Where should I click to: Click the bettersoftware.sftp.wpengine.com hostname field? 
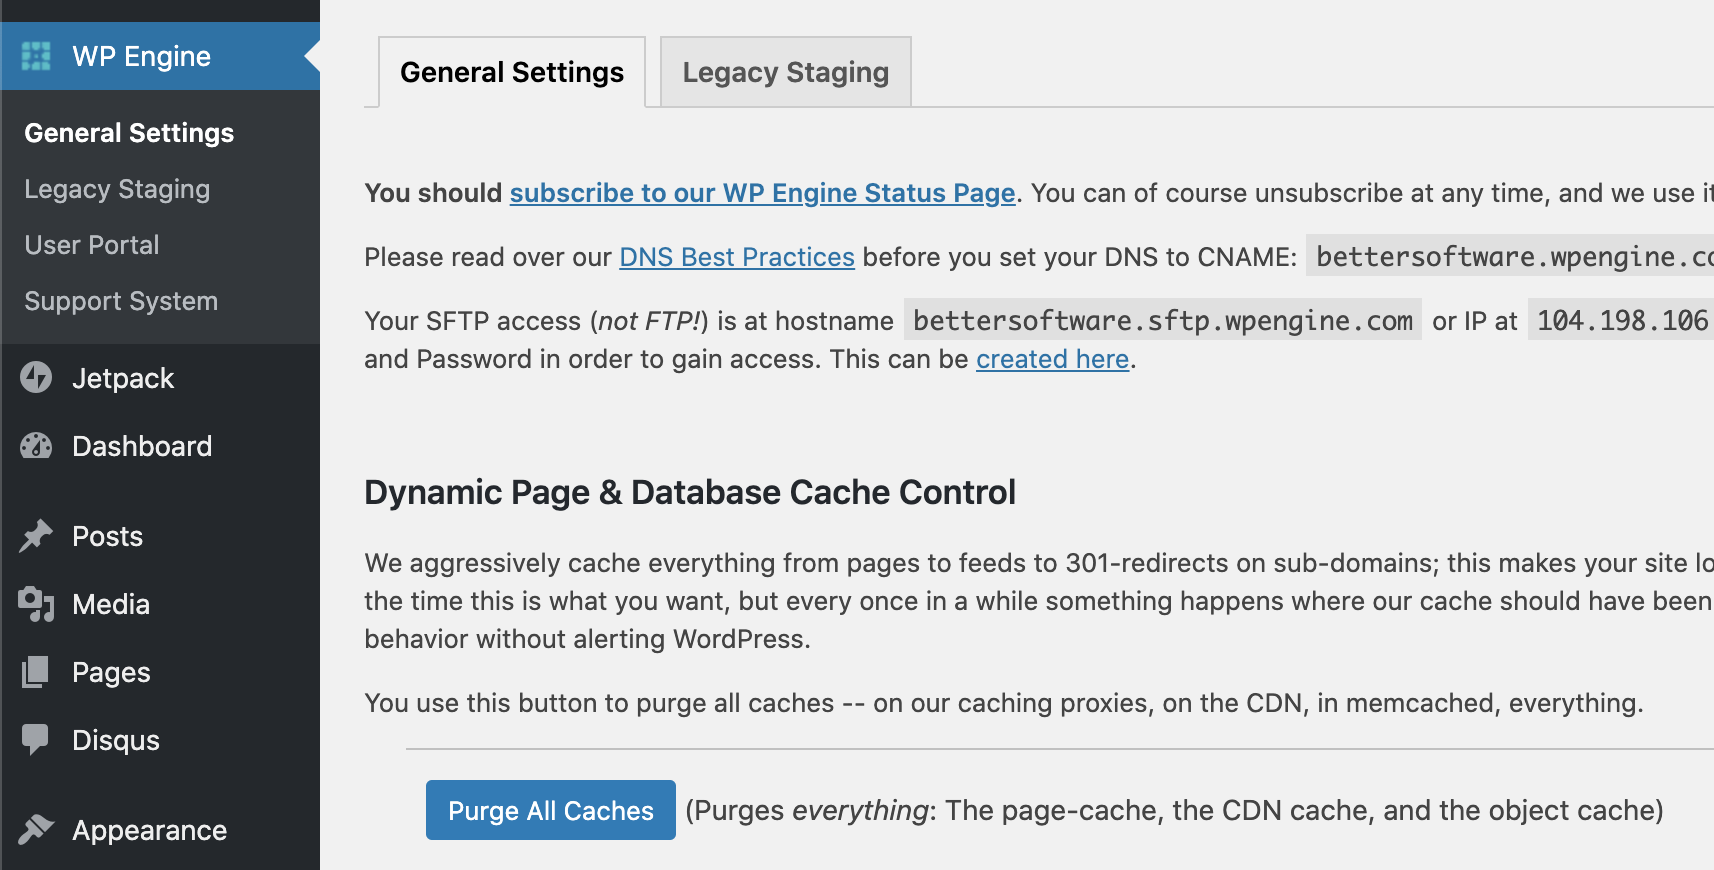(x=1162, y=320)
